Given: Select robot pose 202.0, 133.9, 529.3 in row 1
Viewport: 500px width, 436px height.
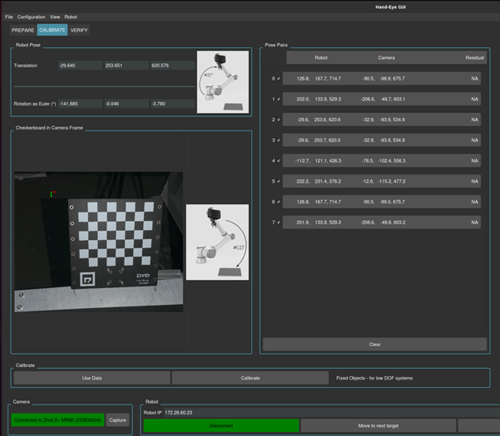Looking at the screenshot, I should [x=319, y=99].
